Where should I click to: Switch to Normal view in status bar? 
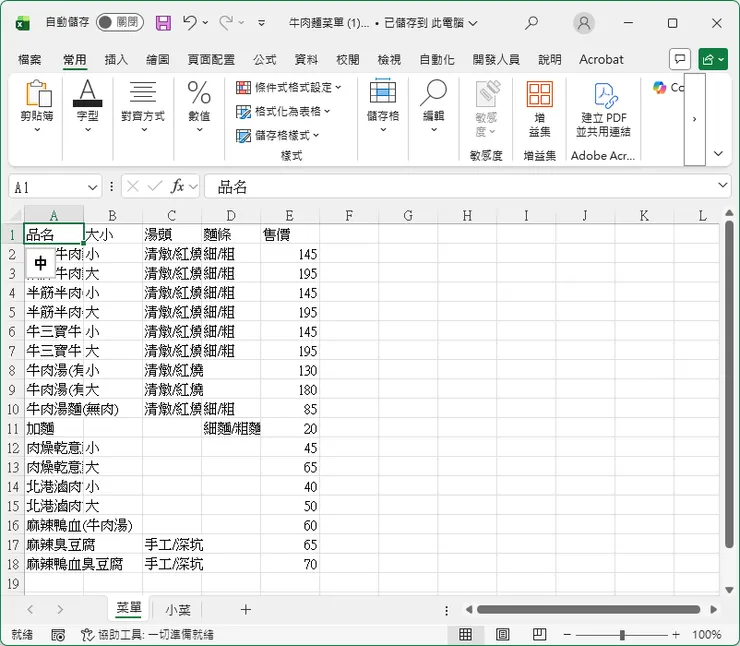(465, 634)
